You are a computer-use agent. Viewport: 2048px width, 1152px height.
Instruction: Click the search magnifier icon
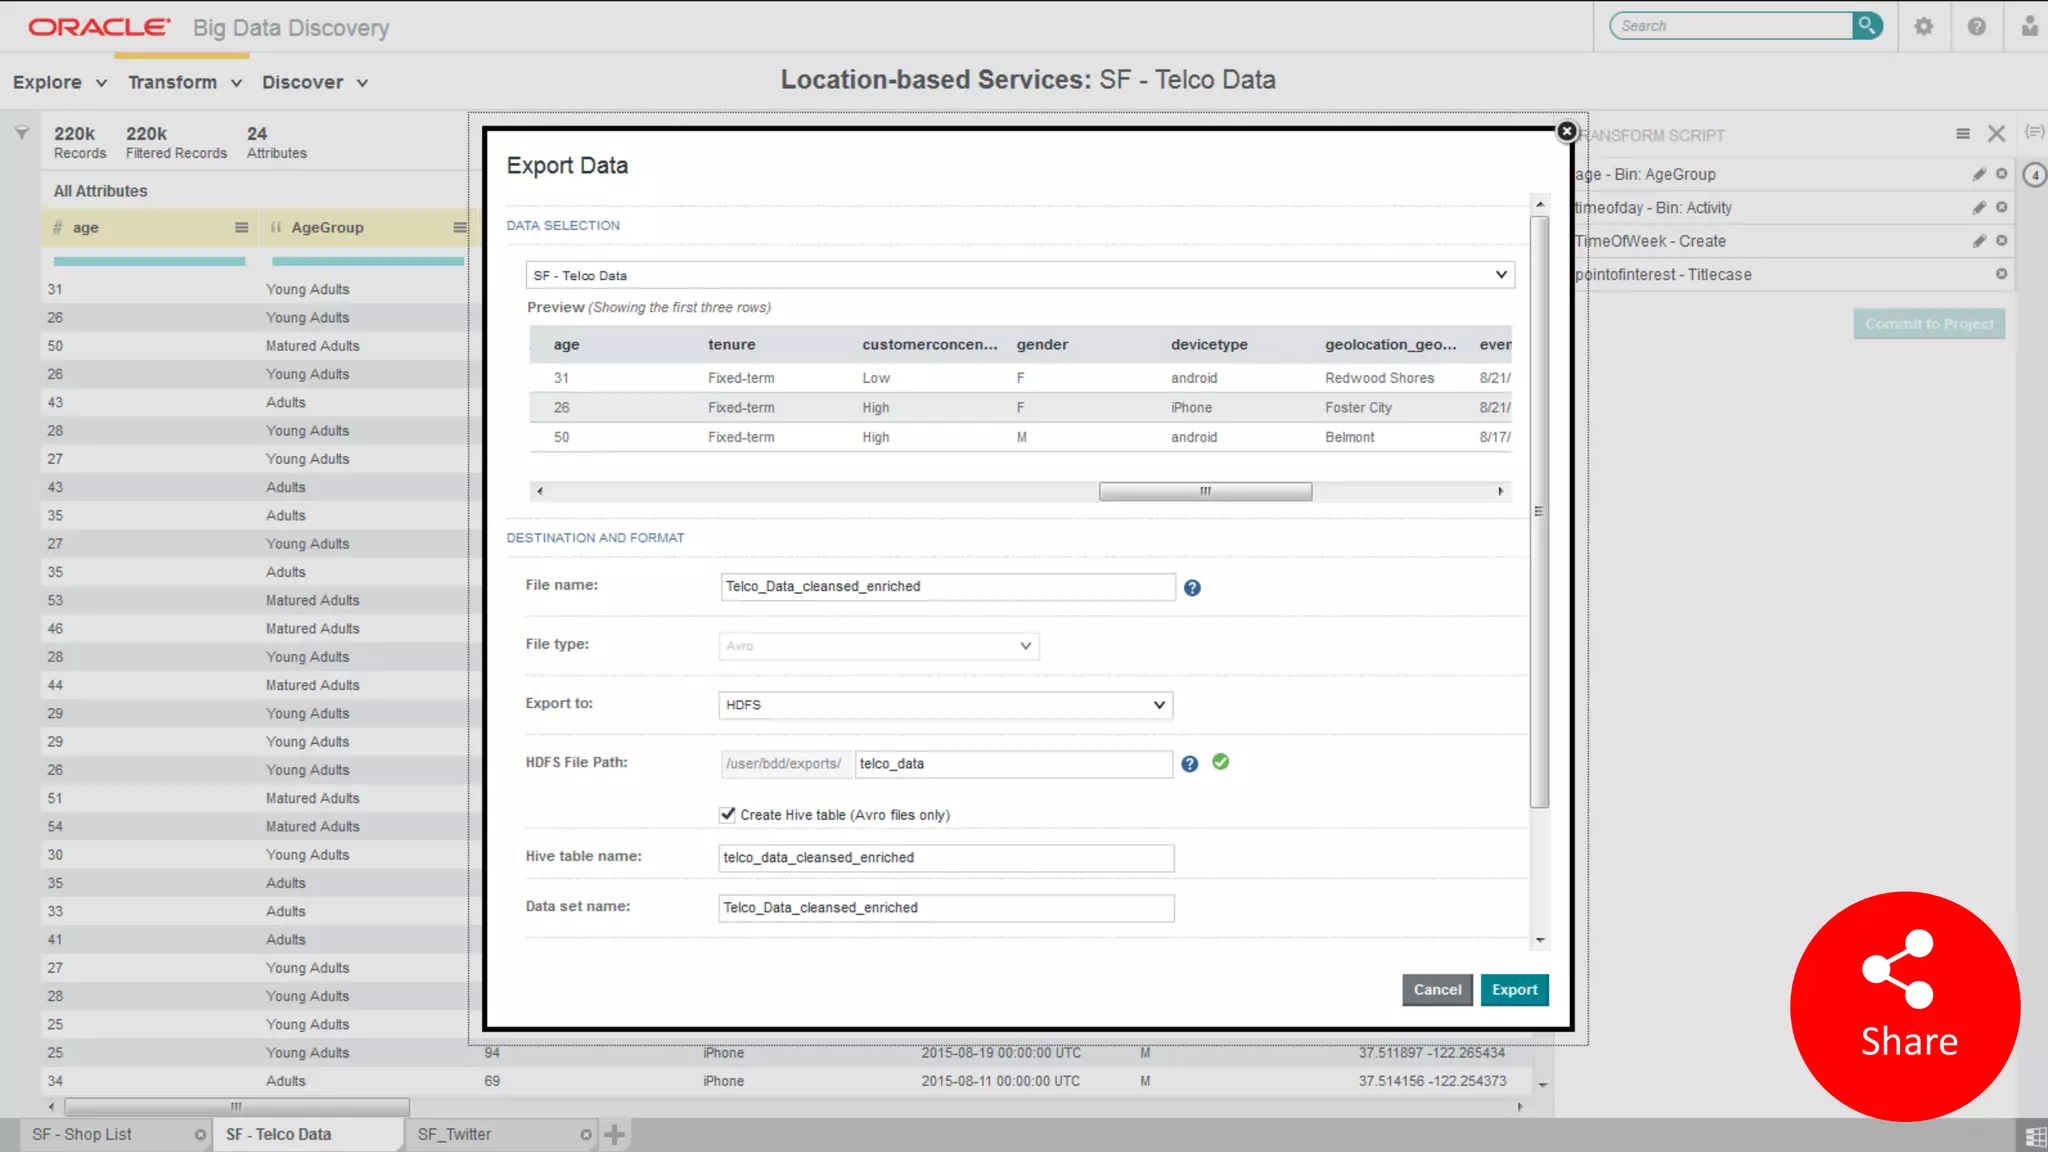[1866, 26]
